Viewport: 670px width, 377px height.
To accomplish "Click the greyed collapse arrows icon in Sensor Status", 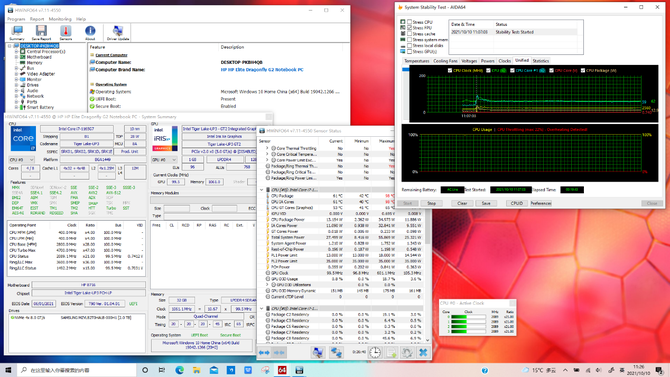I will (279, 353).
